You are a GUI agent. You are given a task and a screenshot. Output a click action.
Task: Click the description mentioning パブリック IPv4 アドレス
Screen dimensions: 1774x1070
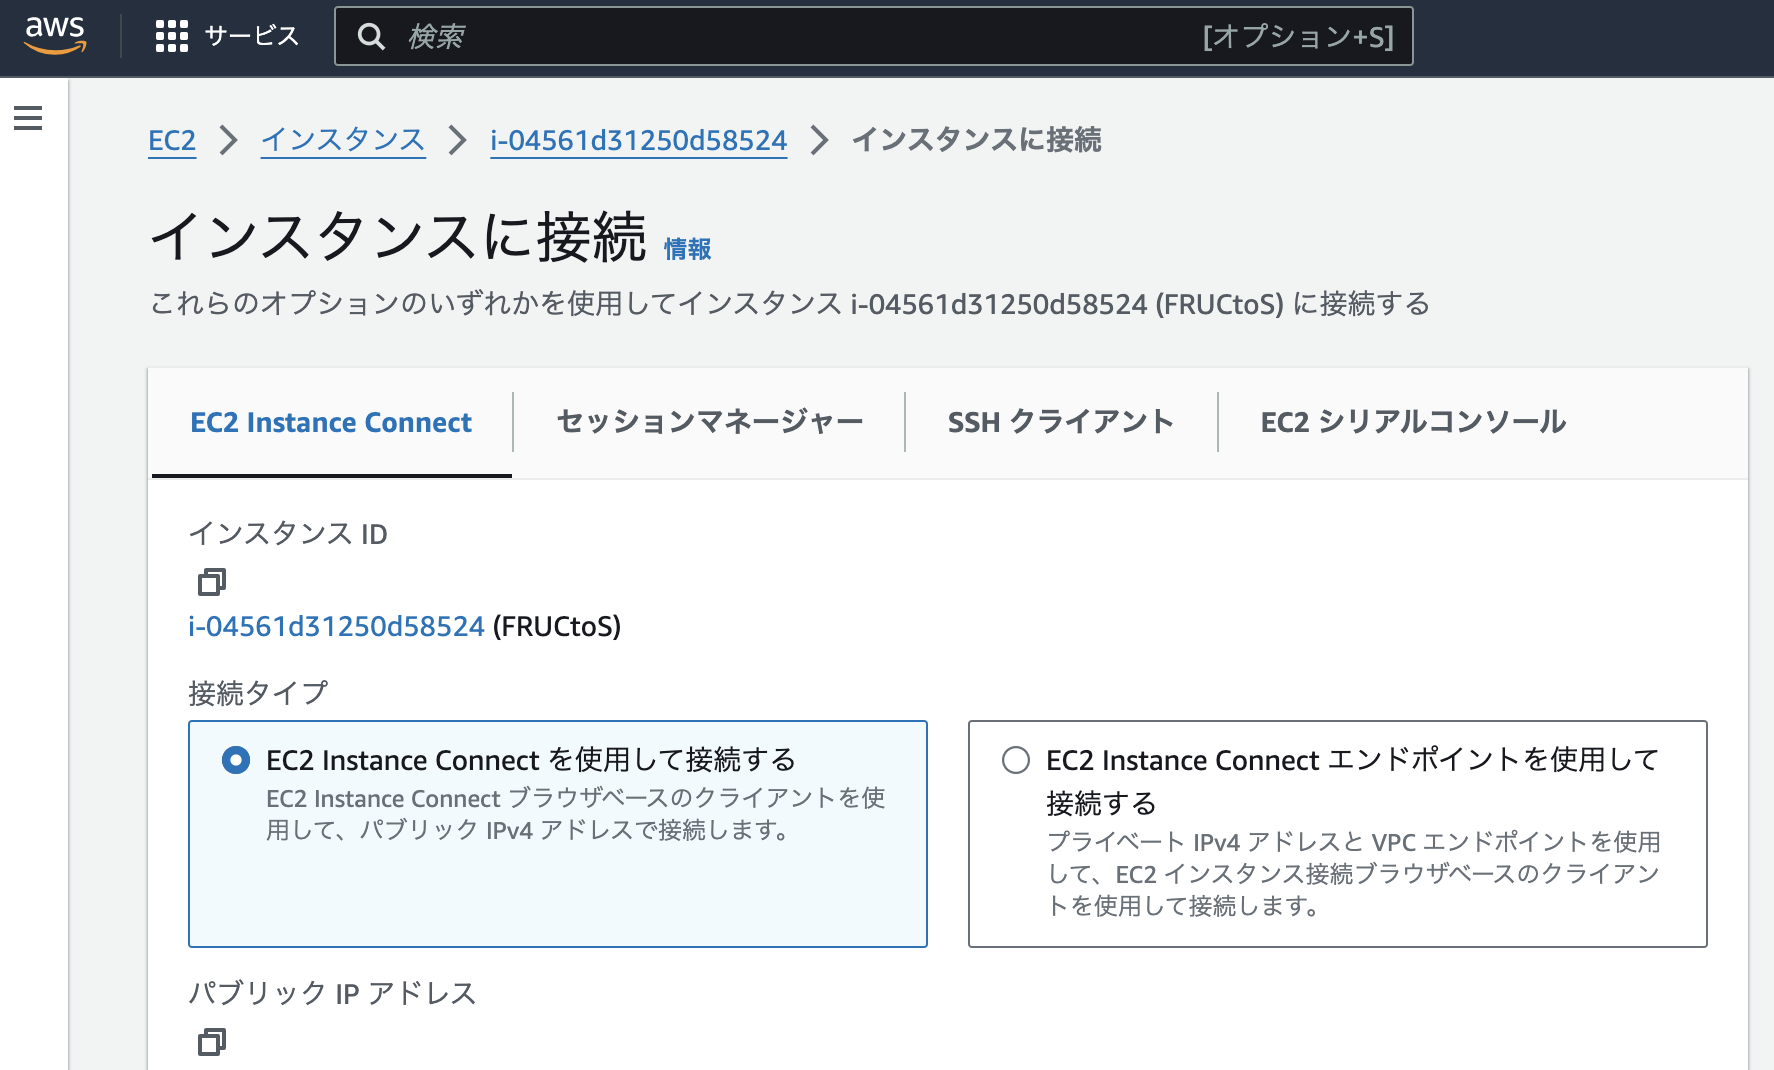click(x=575, y=814)
